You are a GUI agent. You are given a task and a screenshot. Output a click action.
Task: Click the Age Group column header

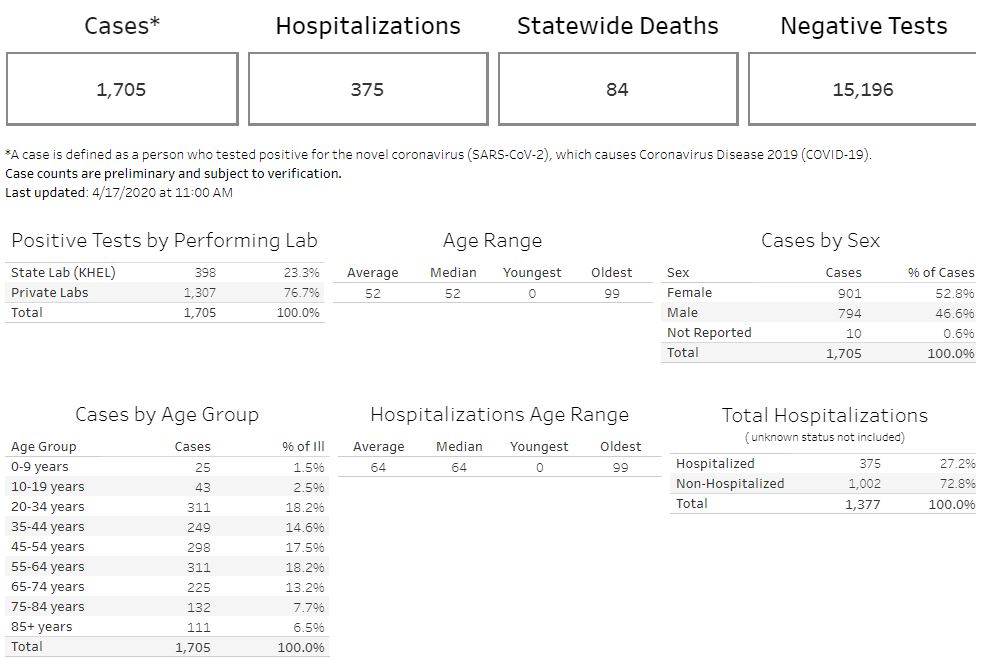point(43,446)
